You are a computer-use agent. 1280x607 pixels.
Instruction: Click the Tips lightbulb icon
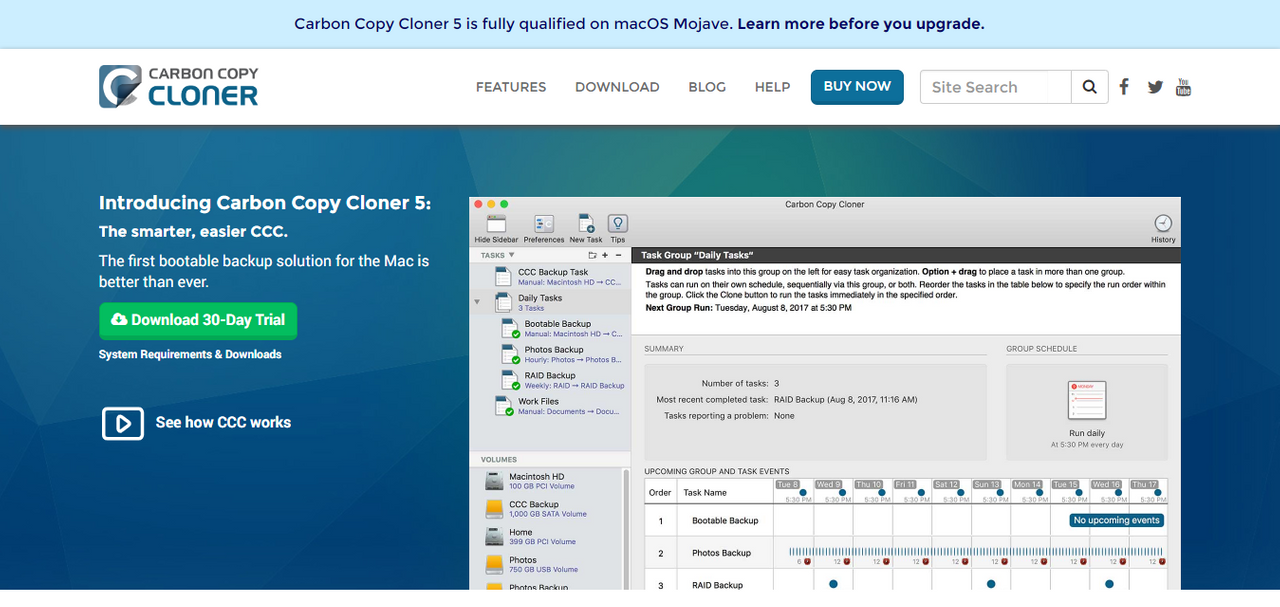618,224
